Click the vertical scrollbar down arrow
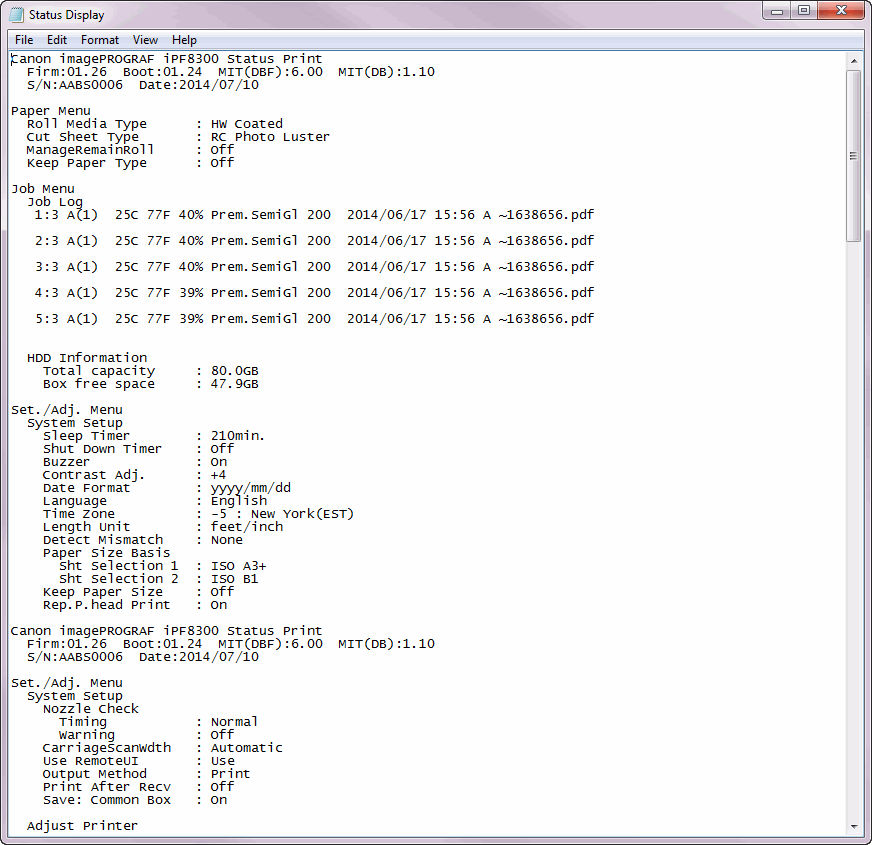Image resolution: width=872 pixels, height=845 pixels. [x=853, y=826]
